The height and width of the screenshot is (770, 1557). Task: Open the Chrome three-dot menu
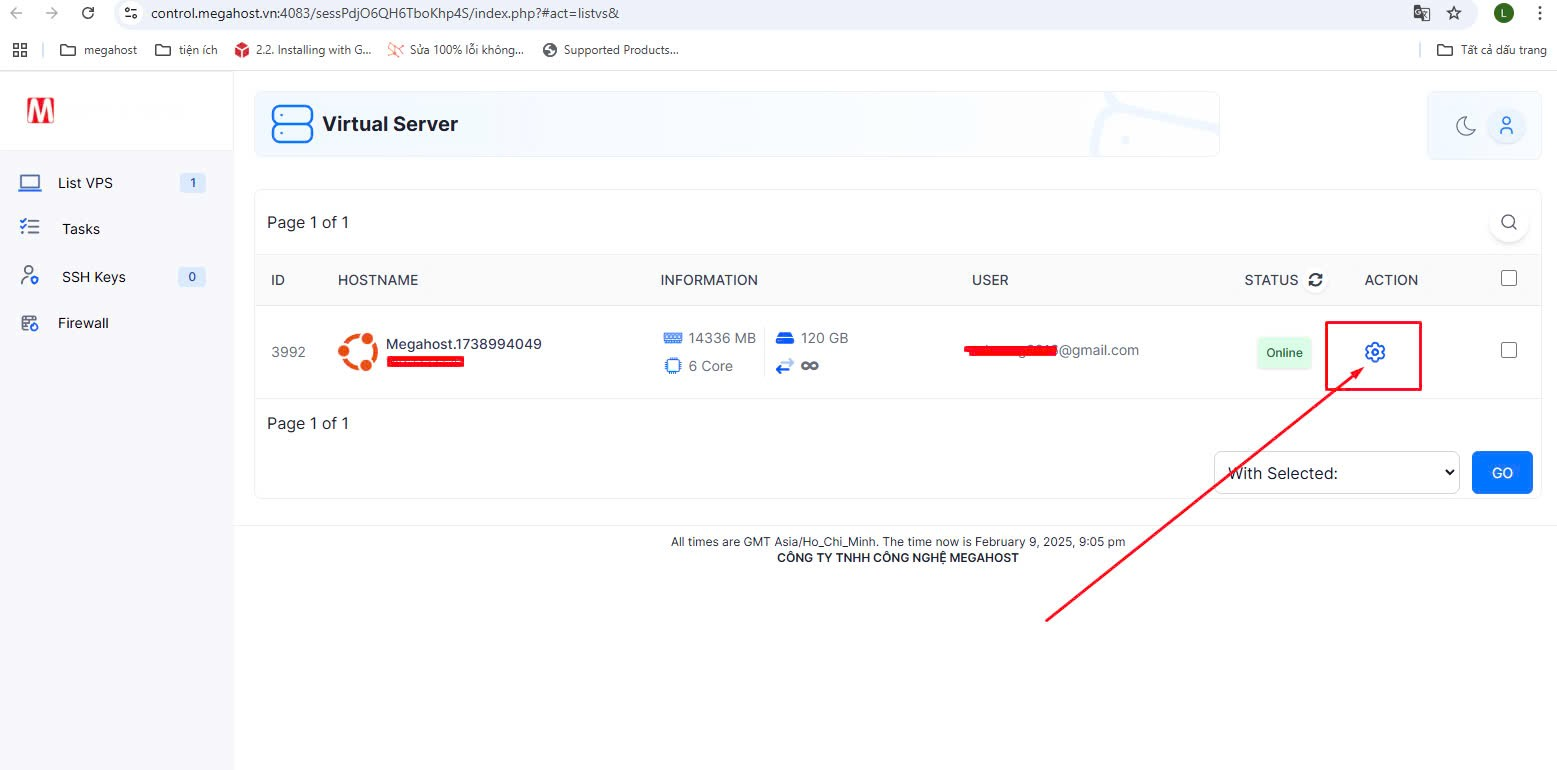(1539, 14)
